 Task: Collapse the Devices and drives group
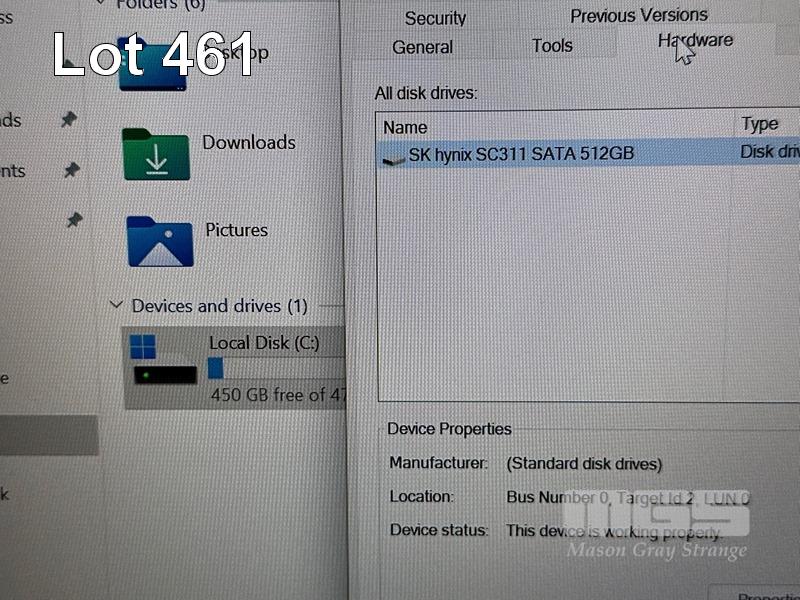117,305
